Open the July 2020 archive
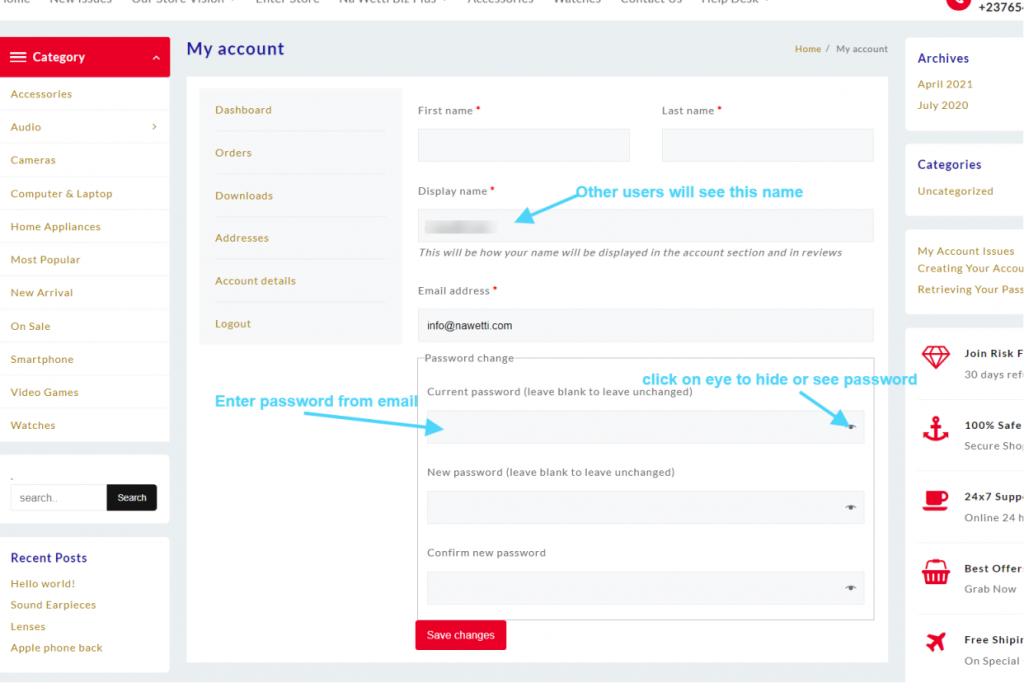1024x683 pixels. [x=942, y=105]
